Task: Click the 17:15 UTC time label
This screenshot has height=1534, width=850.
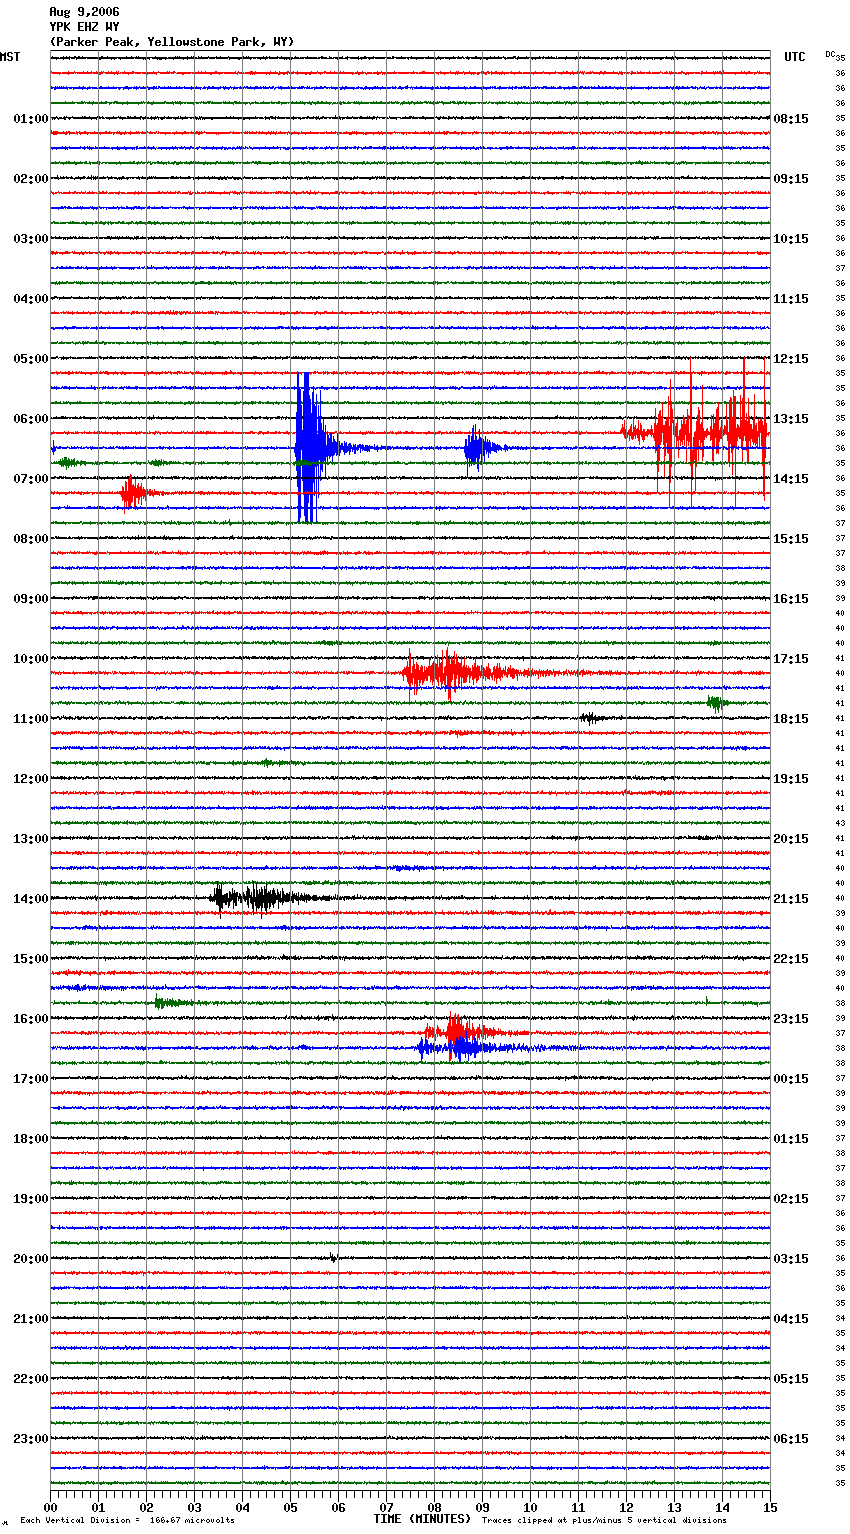Action: [791, 659]
